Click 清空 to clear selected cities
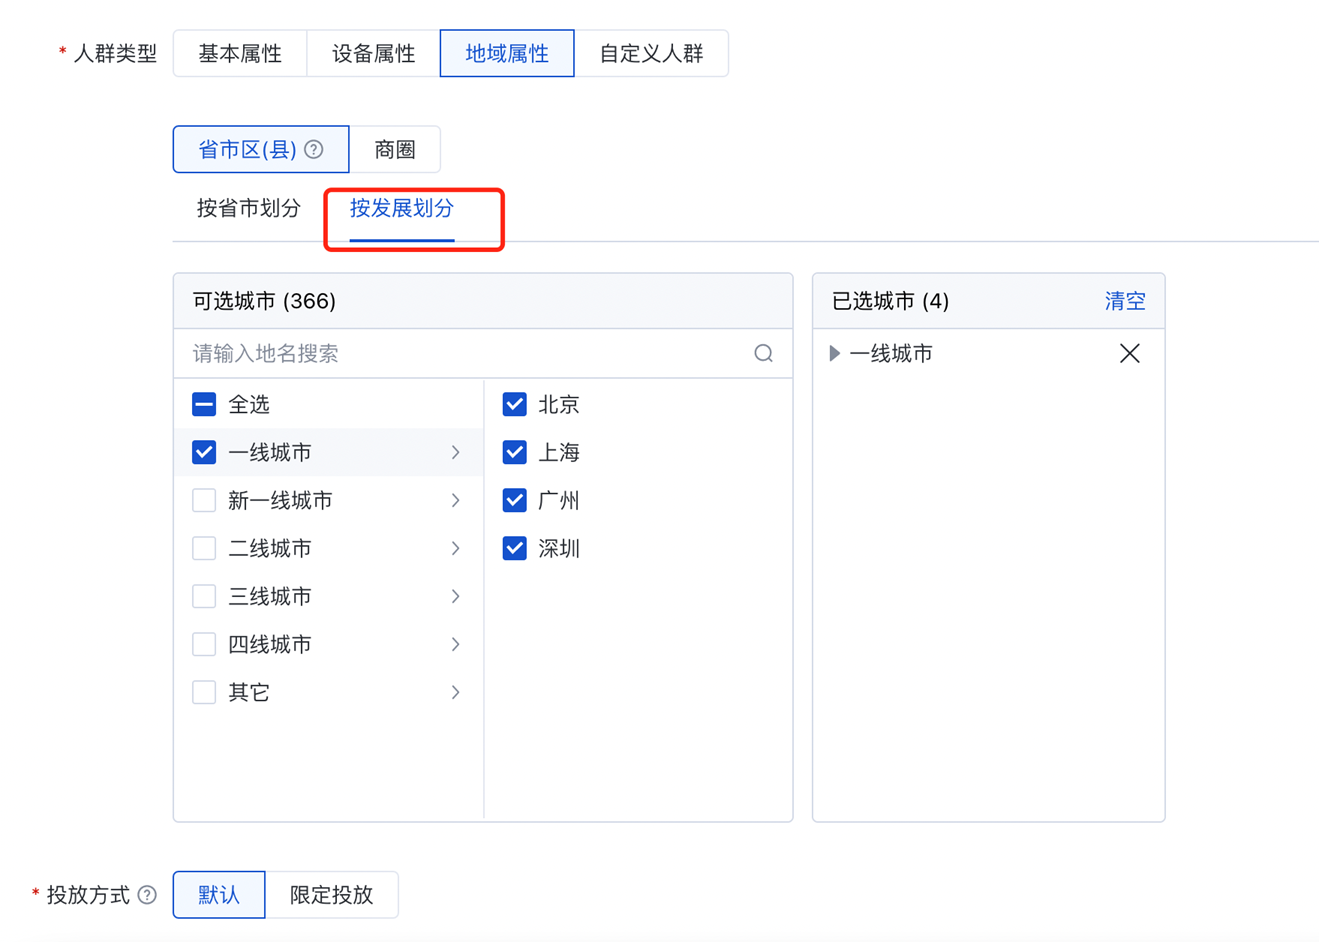Screen dimensions: 1319x942 pos(1124,301)
